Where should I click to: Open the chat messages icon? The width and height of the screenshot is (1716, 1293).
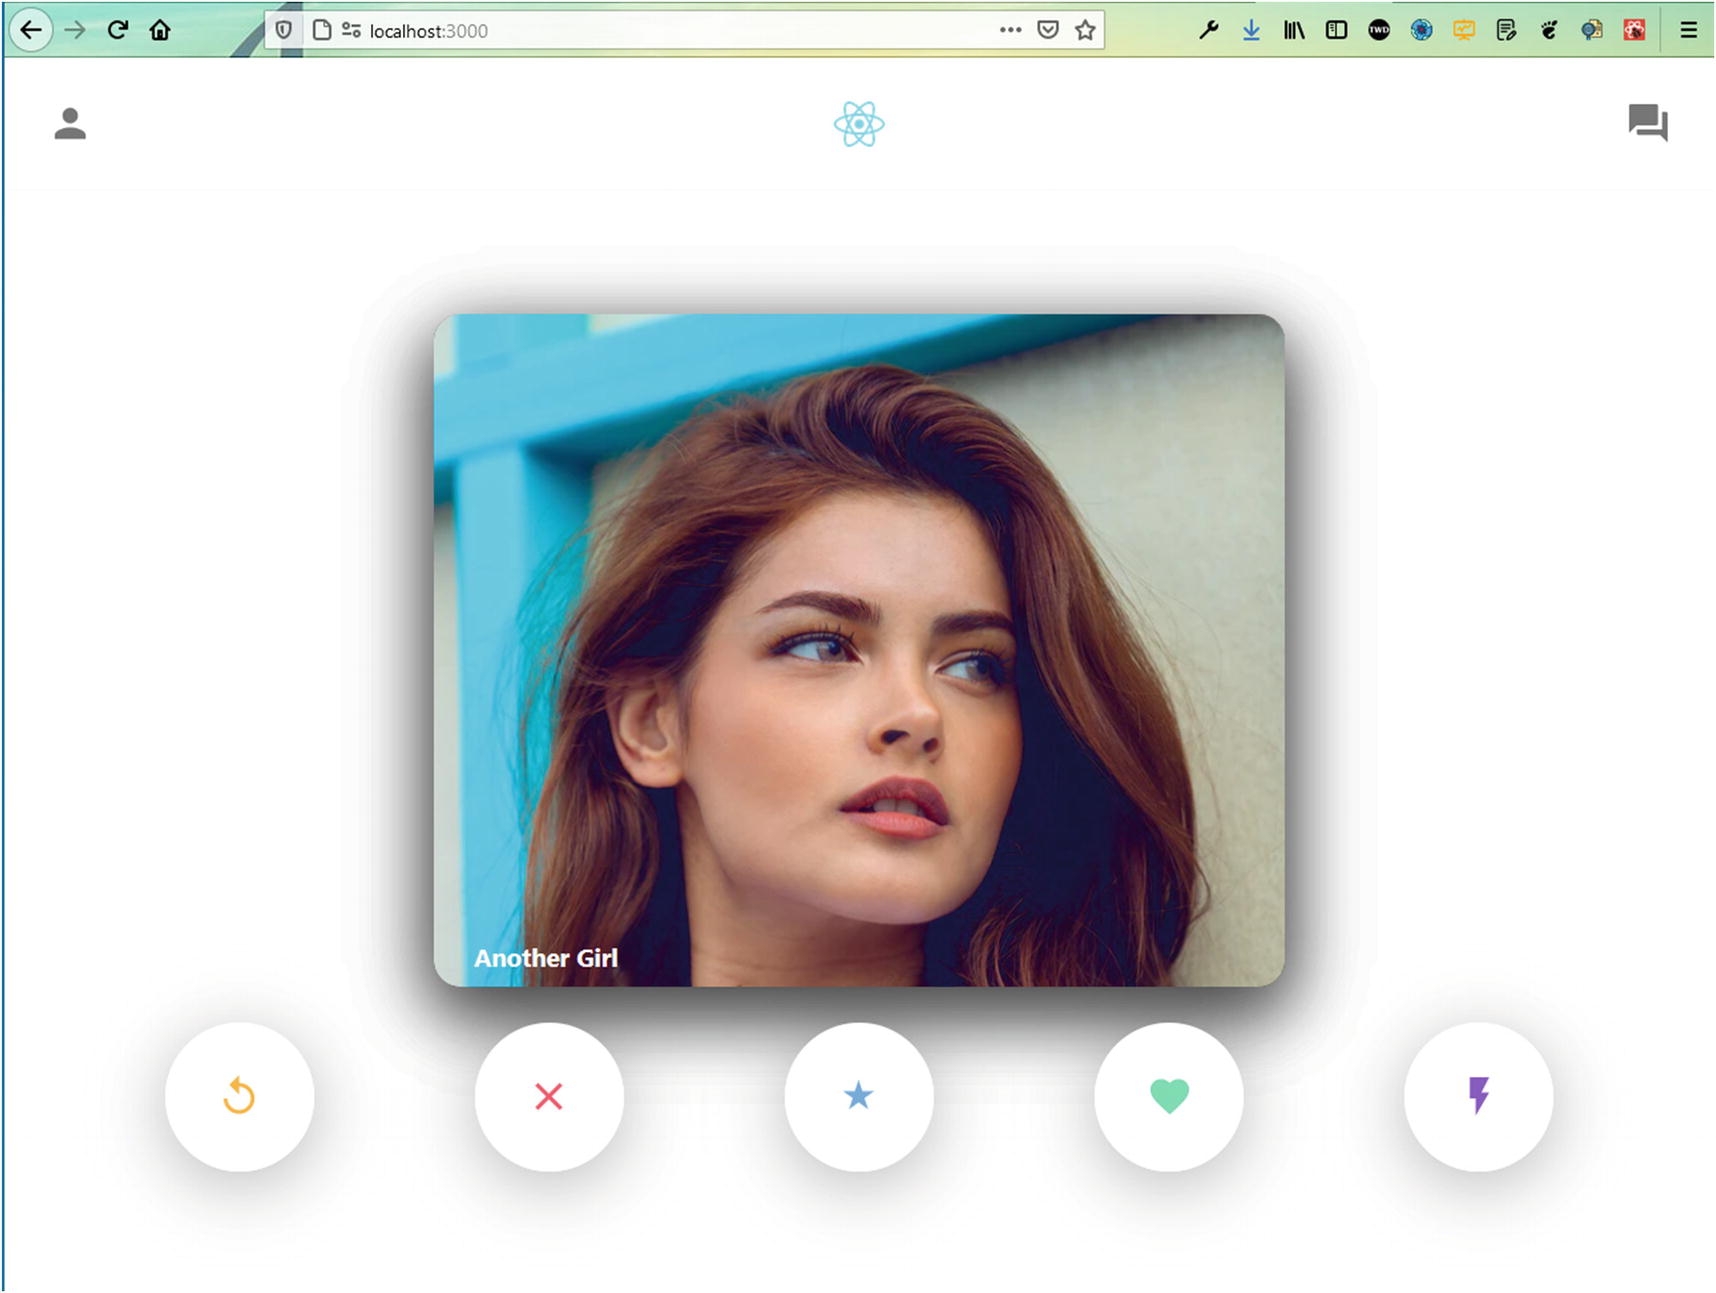click(1647, 123)
